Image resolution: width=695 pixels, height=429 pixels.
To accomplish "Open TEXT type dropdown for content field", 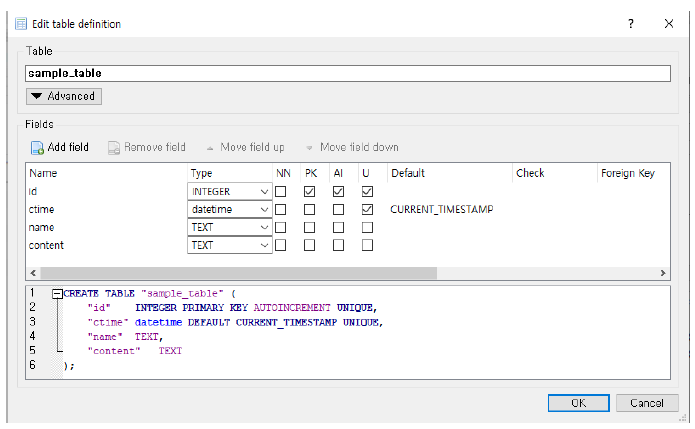I will 230,245.
